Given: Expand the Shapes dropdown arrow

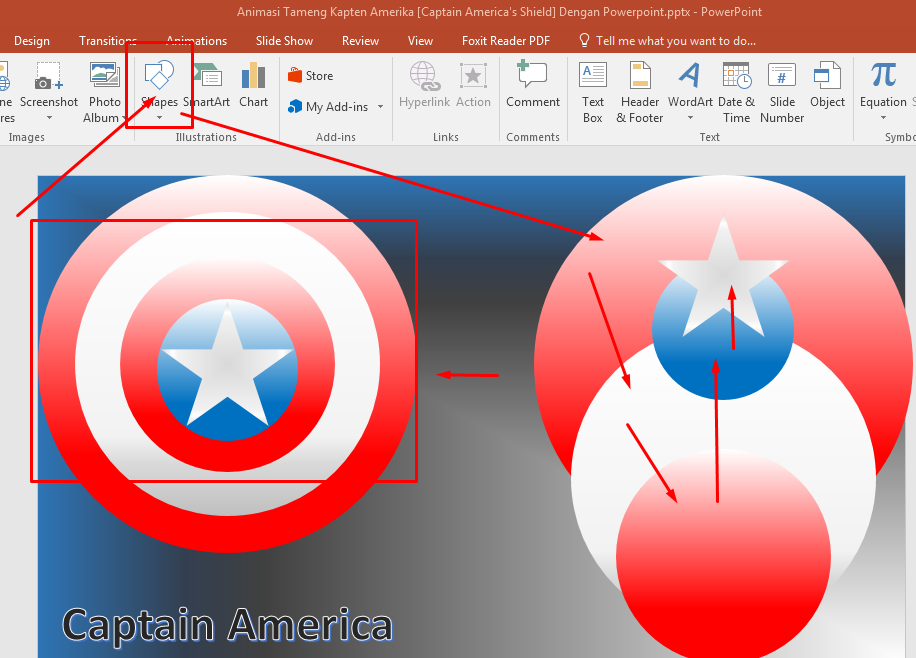Looking at the screenshot, I should coord(159,117).
